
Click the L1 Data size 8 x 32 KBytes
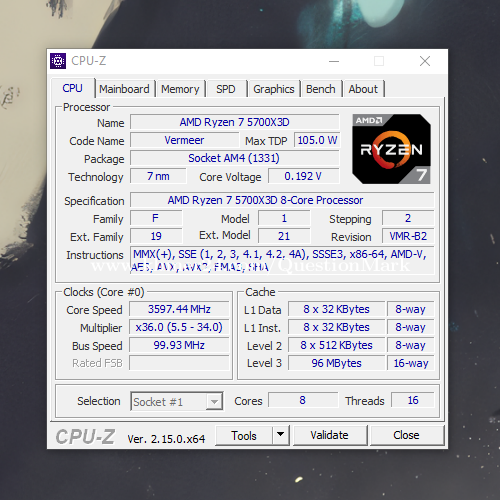(x=336, y=309)
